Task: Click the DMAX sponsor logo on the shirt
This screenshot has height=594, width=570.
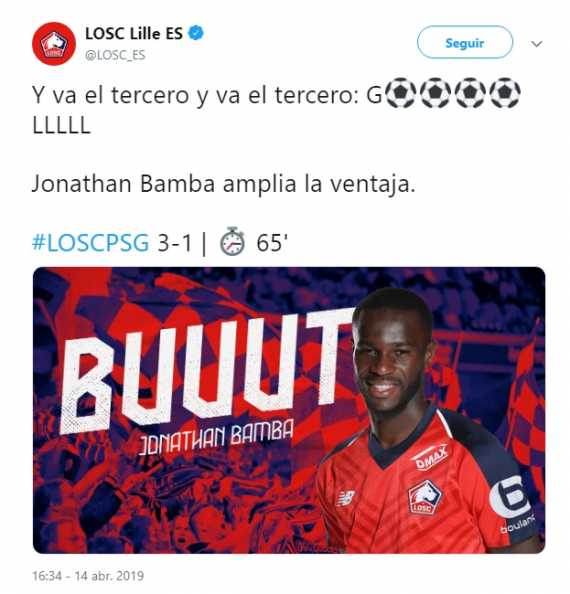Action: pos(430,458)
